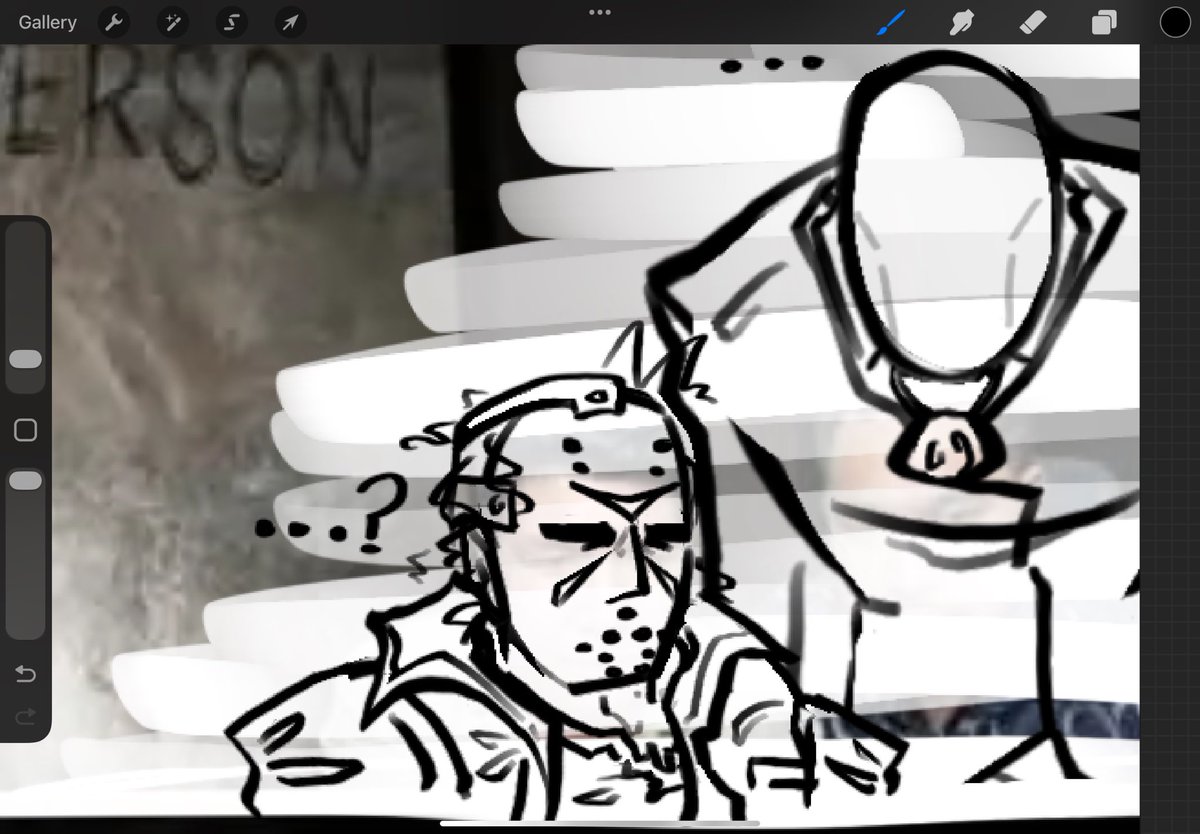The width and height of the screenshot is (1200, 834).
Task: Select the Smudge tool
Action: (962, 22)
